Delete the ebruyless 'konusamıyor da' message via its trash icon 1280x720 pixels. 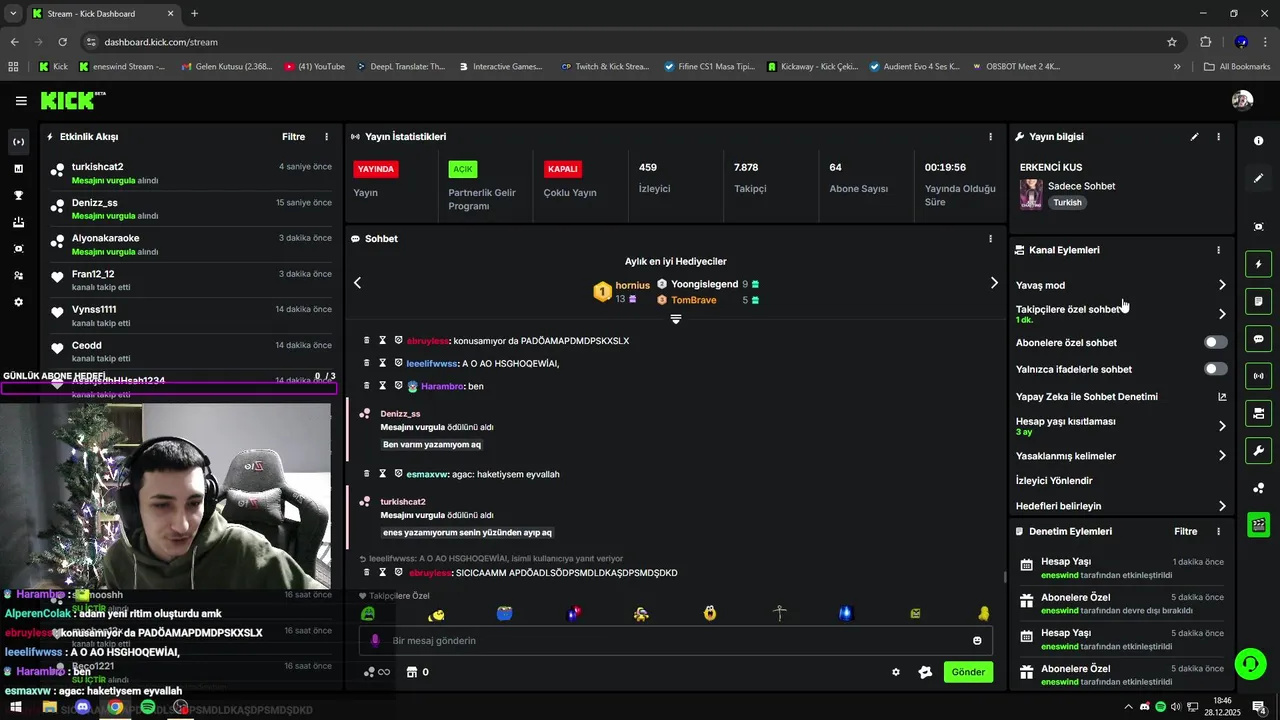367,341
